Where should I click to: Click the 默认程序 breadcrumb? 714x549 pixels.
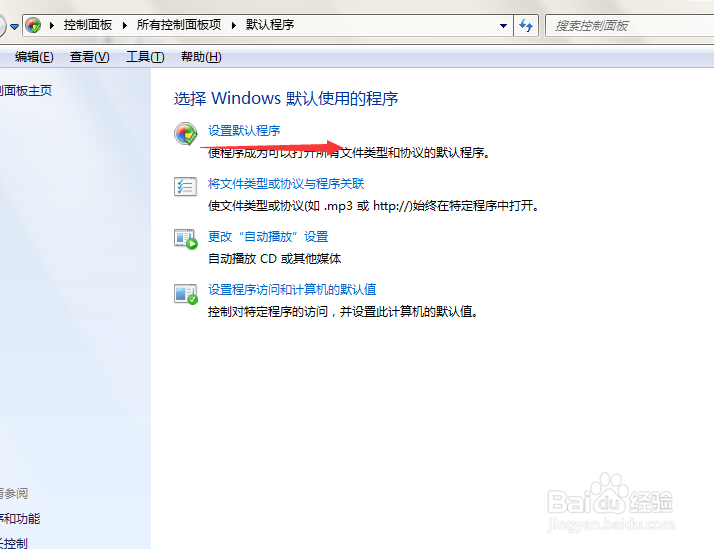270,25
